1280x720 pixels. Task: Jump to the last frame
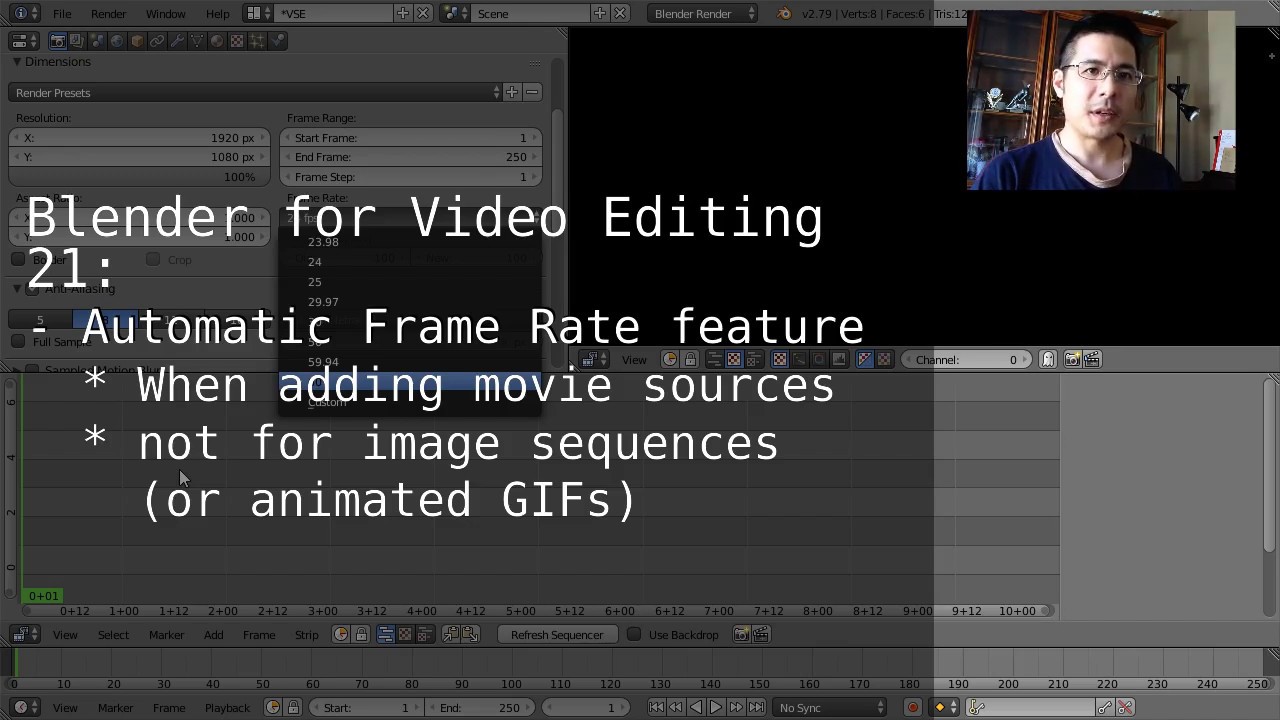point(756,708)
